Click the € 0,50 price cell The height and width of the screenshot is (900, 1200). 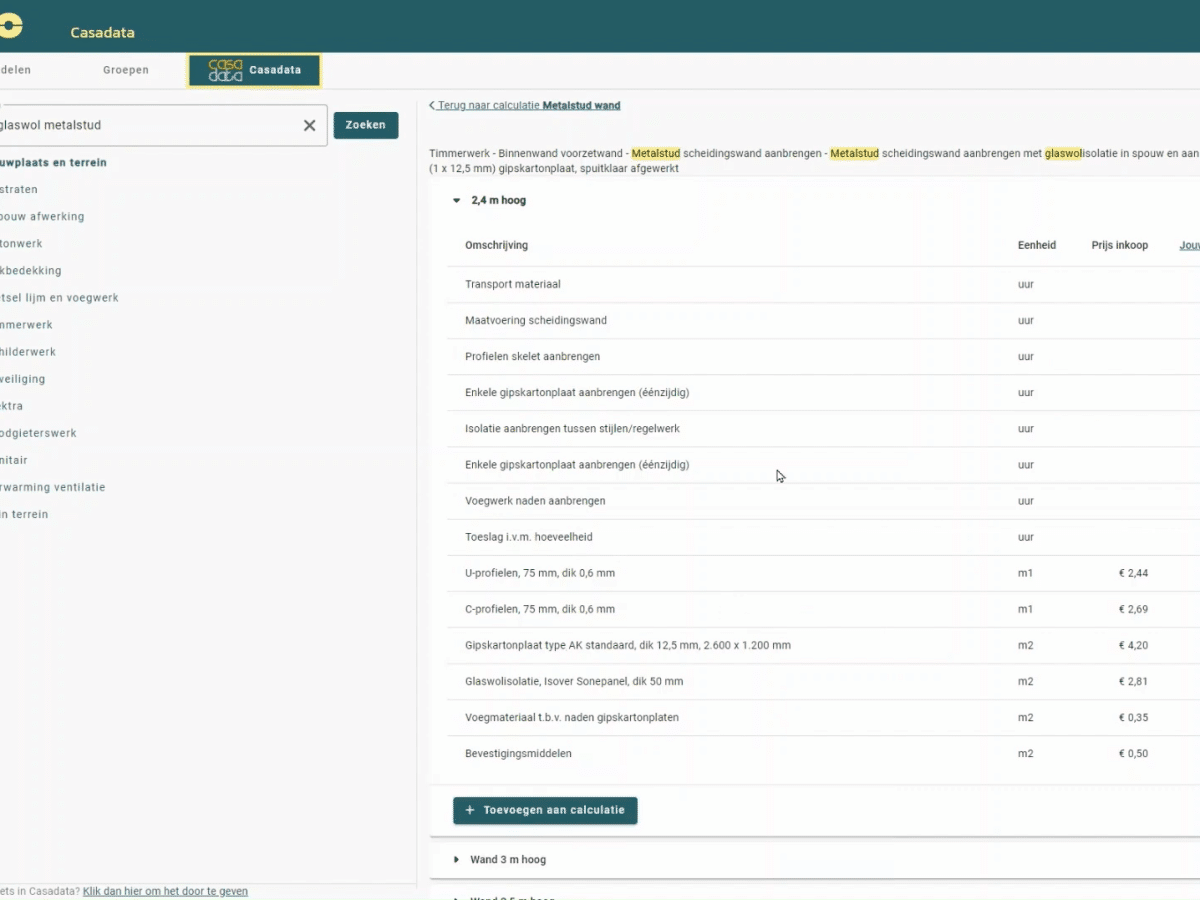pyautogui.click(x=1133, y=753)
